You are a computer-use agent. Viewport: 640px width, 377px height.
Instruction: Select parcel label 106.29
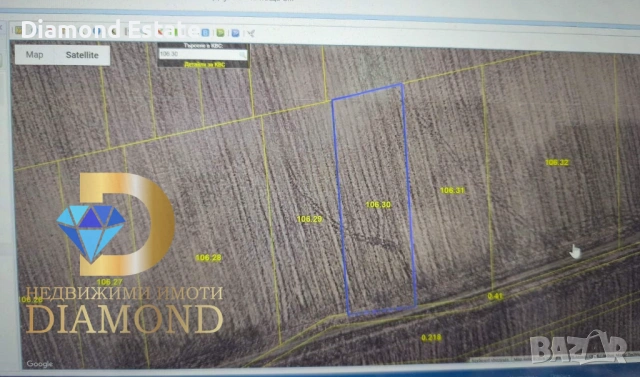[x=309, y=219]
